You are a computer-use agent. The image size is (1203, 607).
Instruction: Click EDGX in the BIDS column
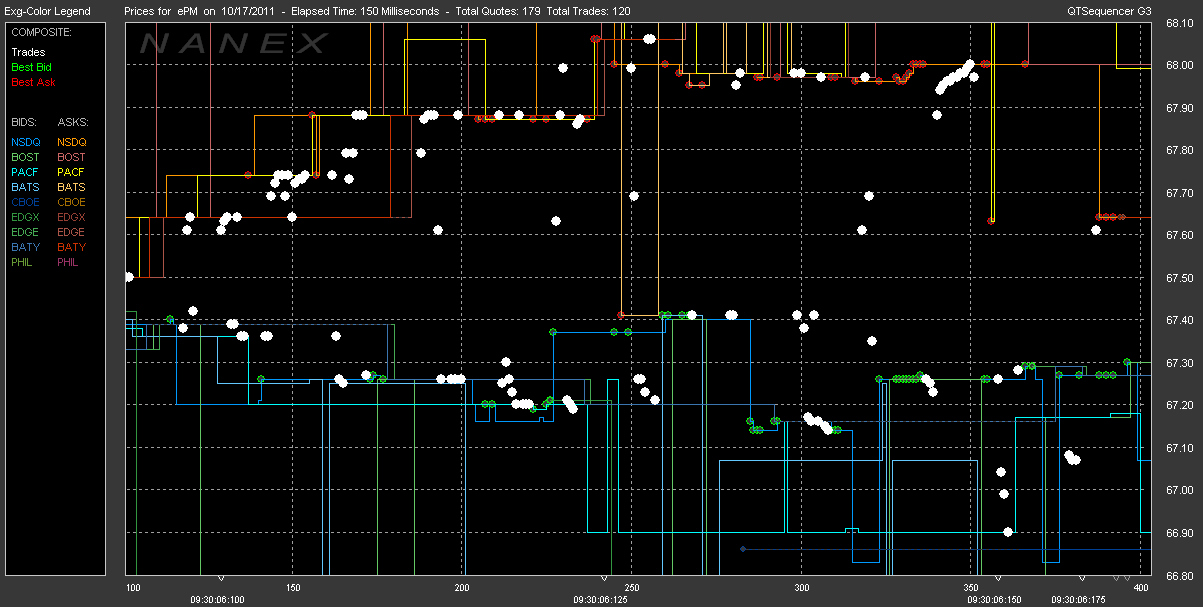[x=25, y=217]
